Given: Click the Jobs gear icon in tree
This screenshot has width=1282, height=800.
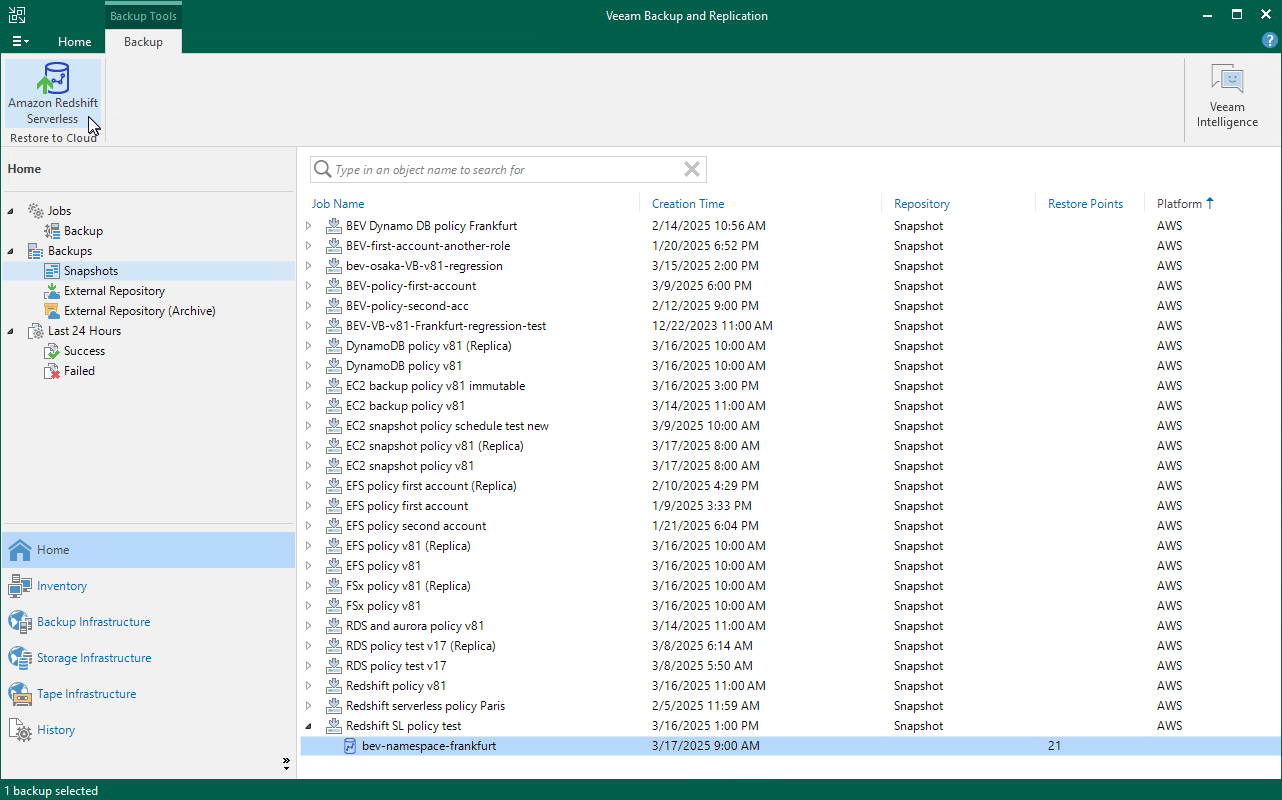Looking at the screenshot, I should pos(35,211).
